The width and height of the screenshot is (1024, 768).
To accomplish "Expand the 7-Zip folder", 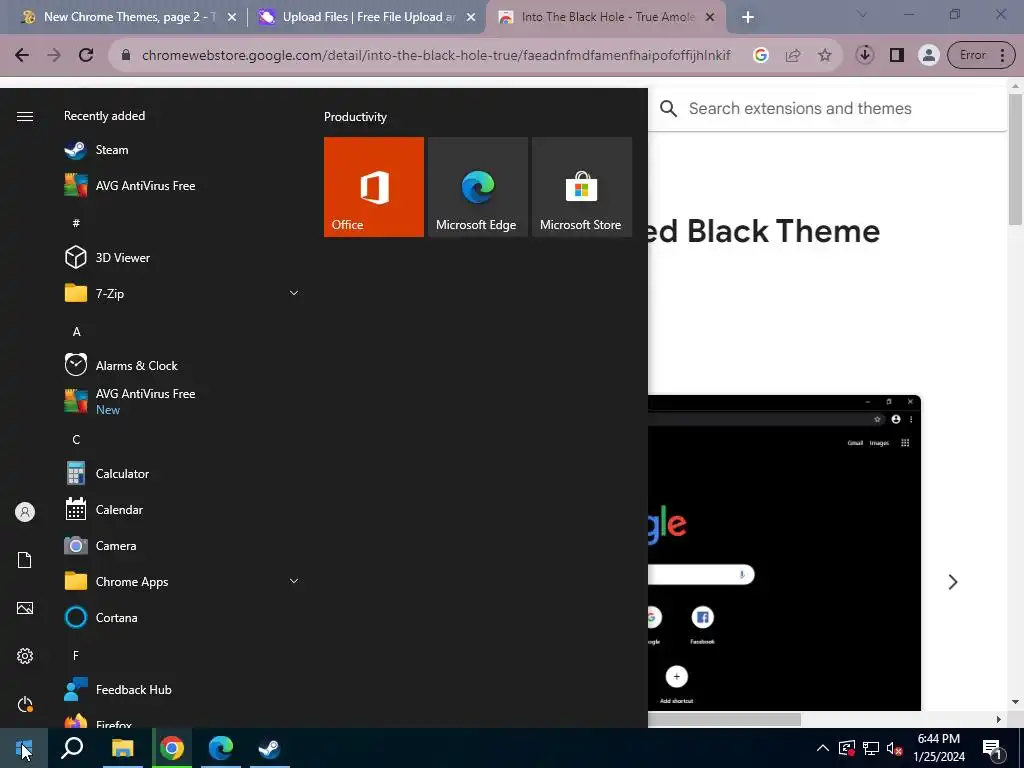I will (294, 293).
